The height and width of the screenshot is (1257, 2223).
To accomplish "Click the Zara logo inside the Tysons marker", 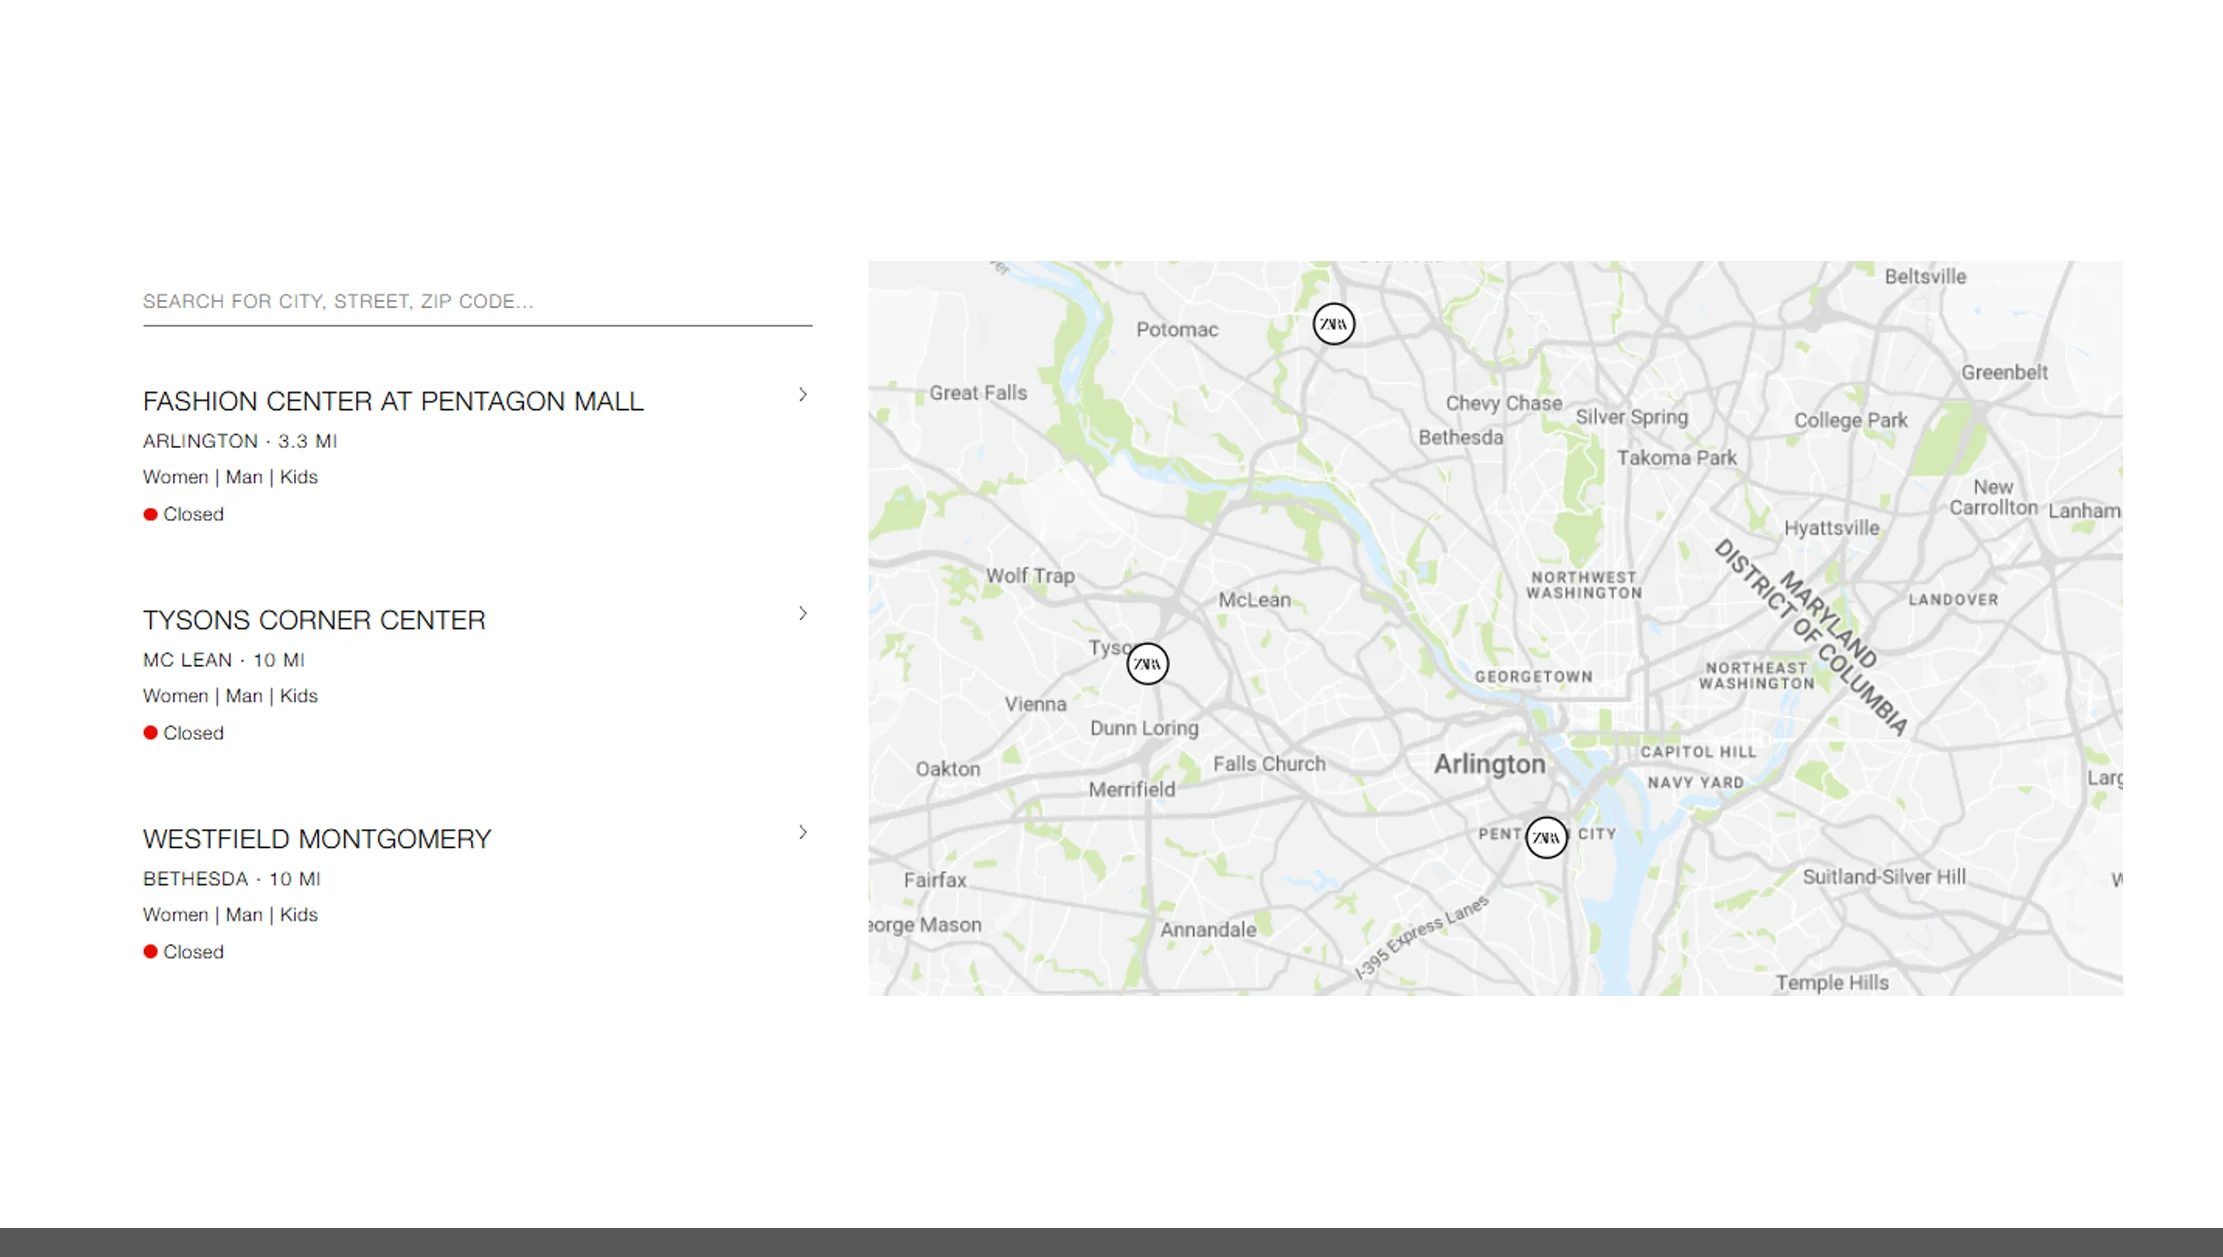I will tap(1147, 662).
